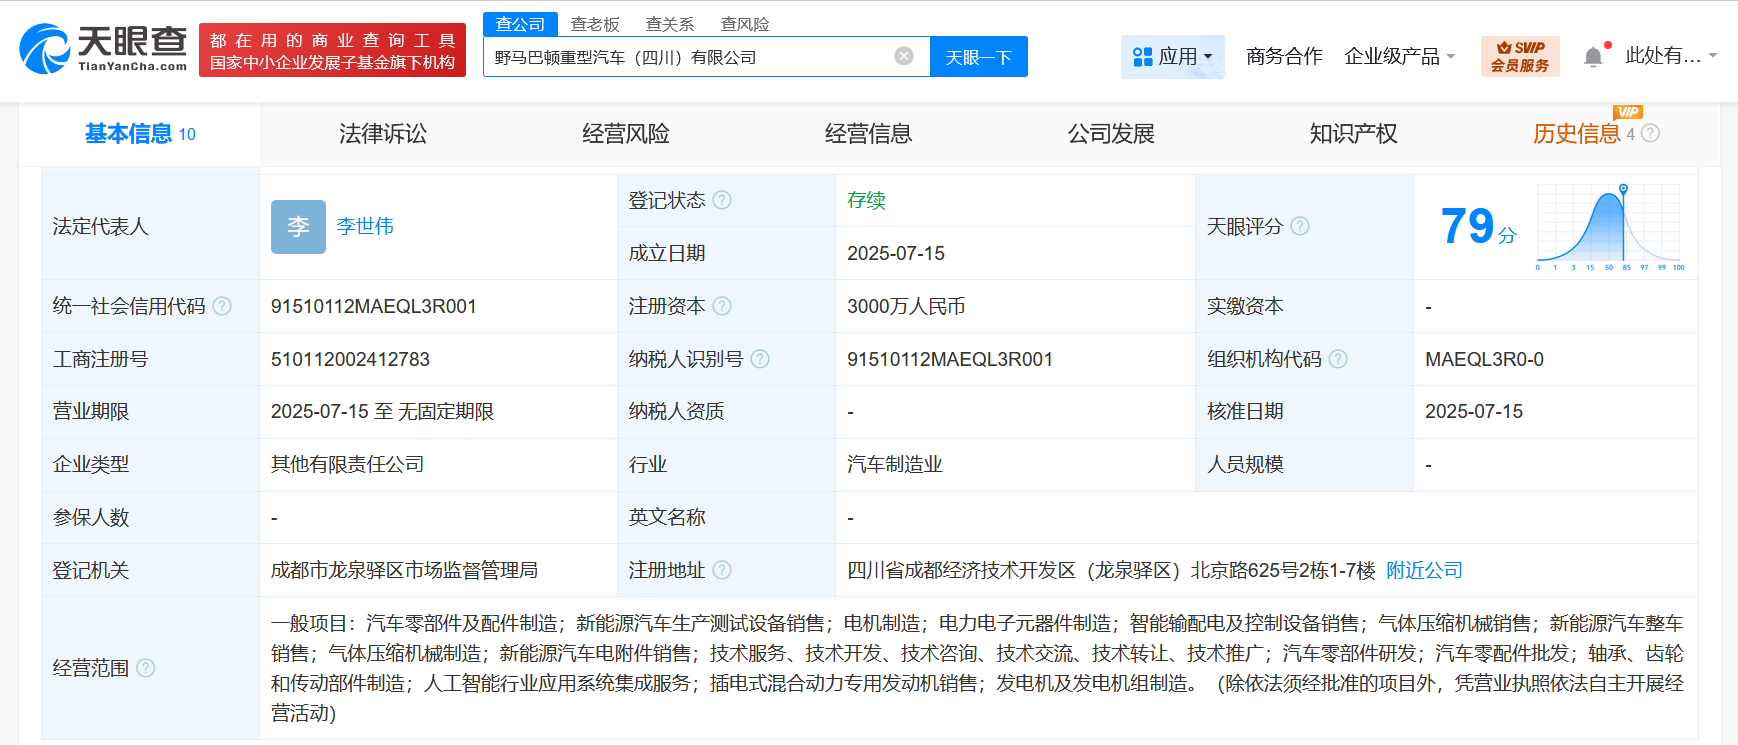Switch to 查风险 search tab
The width and height of the screenshot is (1738, 745).
745,24
